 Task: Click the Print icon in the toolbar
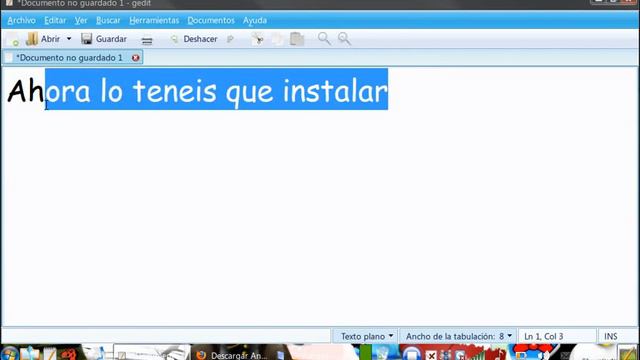(x=147, y=40)
